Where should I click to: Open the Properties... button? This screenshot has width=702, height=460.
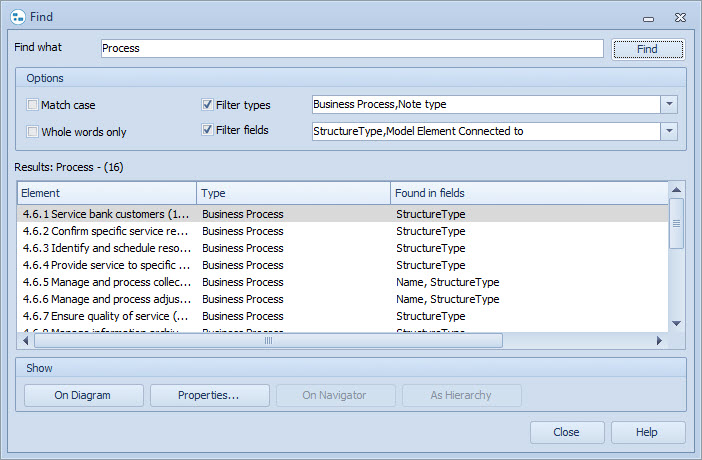[209, 395]
